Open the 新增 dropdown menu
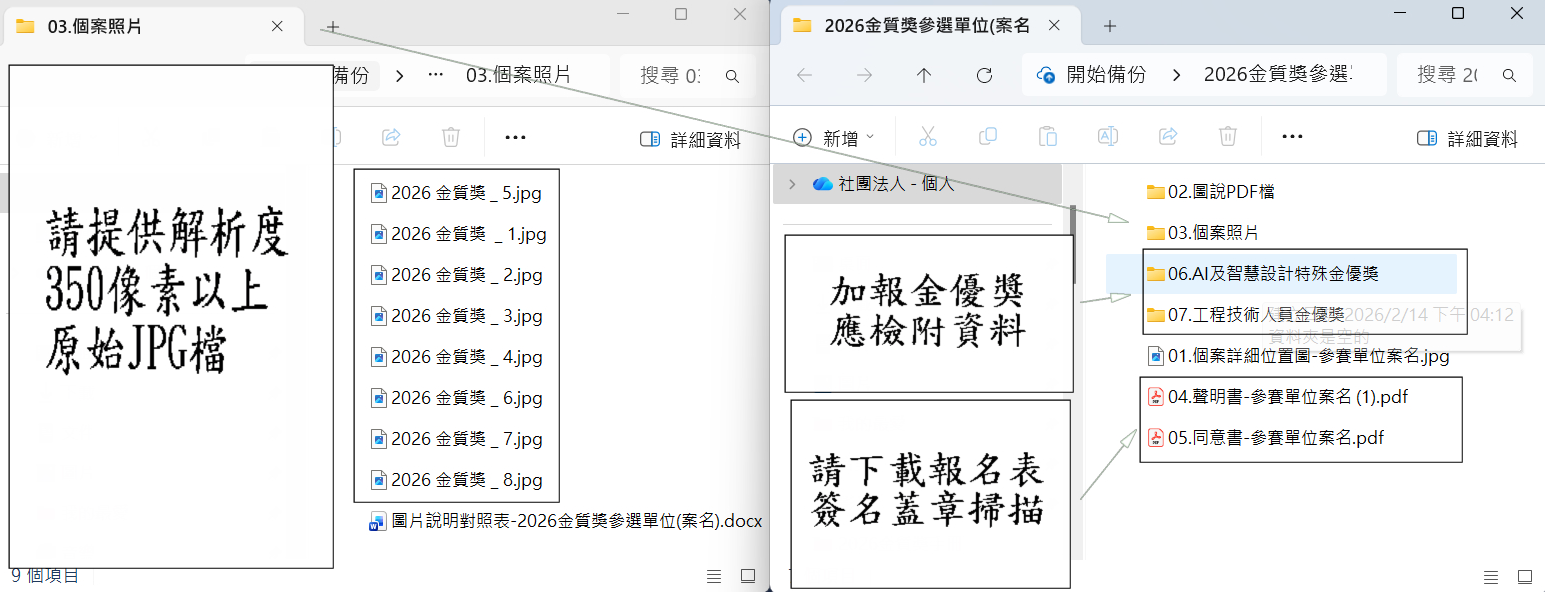 pyautogui.click(x=834, y=138)
